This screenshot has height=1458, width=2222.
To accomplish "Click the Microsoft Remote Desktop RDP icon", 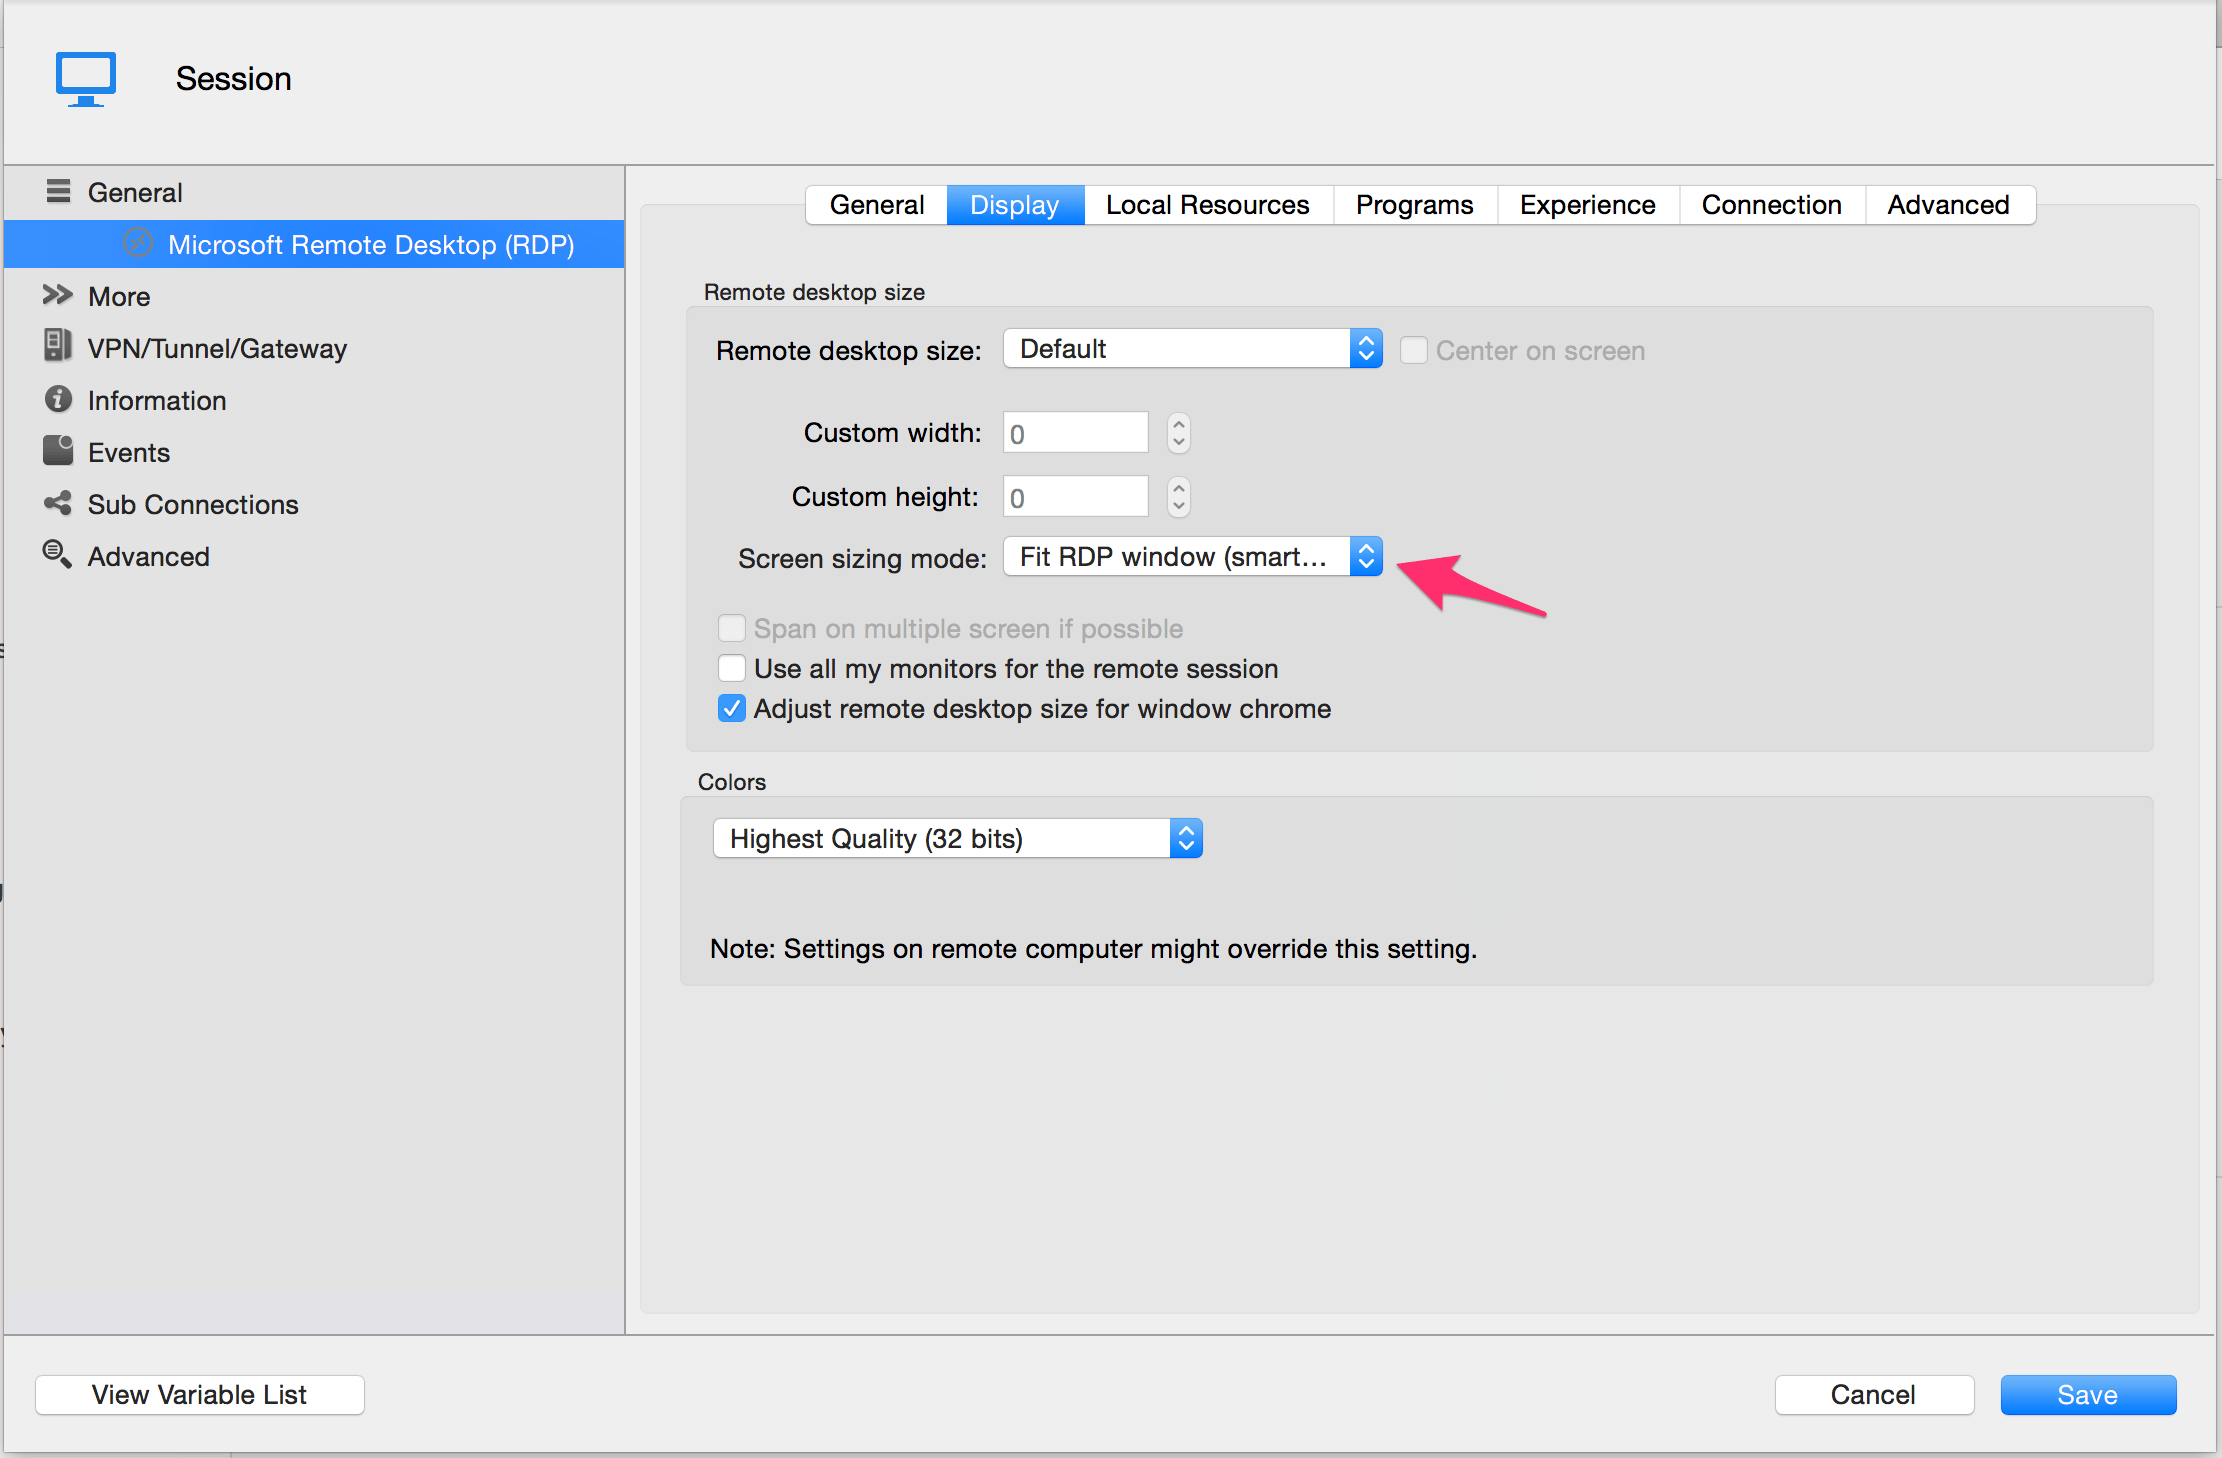I will coord(139,244).
